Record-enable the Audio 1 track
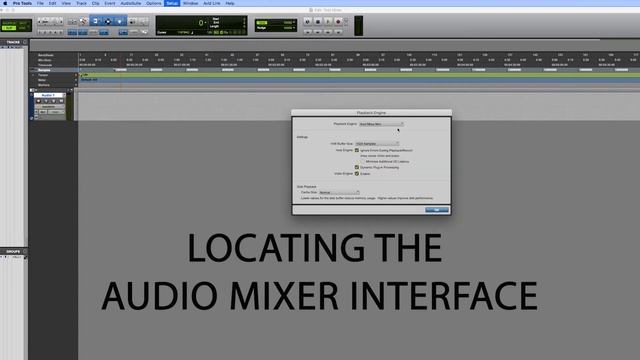Viewport: 640px width, 360px height. (x=38, y=101)
